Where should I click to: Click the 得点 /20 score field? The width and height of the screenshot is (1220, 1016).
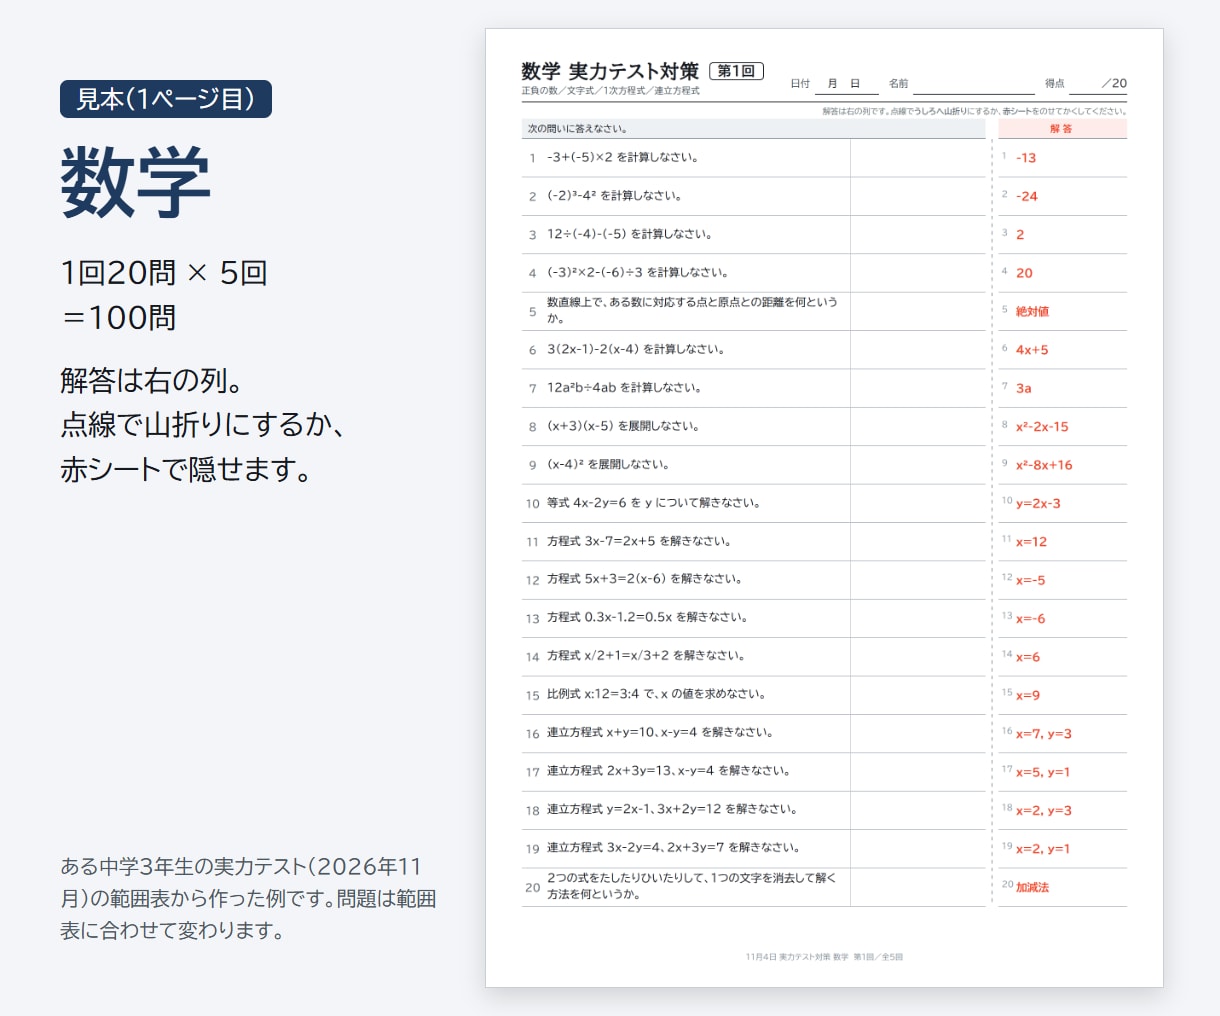pyautogui.click(x=1086, y=84)
